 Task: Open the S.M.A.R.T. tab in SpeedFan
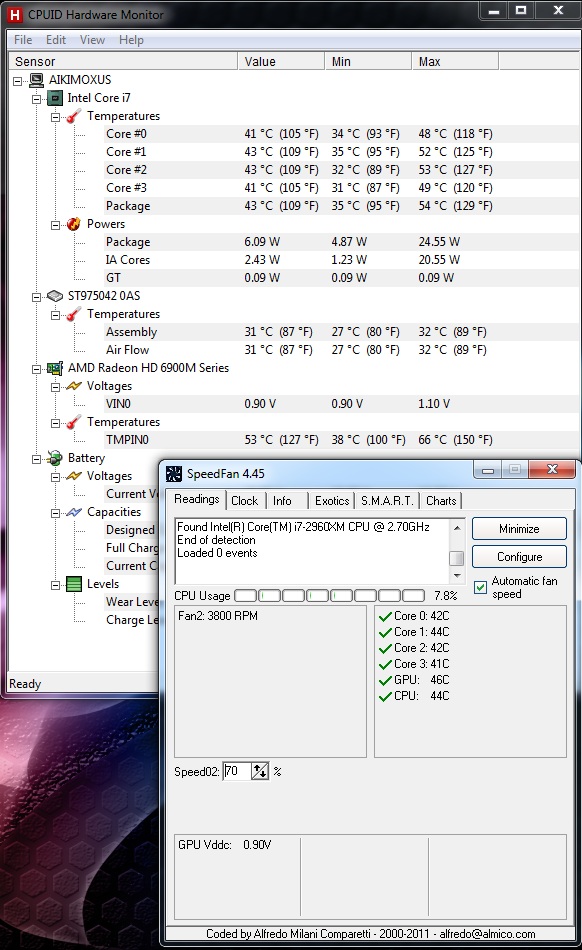pos(387,501)
